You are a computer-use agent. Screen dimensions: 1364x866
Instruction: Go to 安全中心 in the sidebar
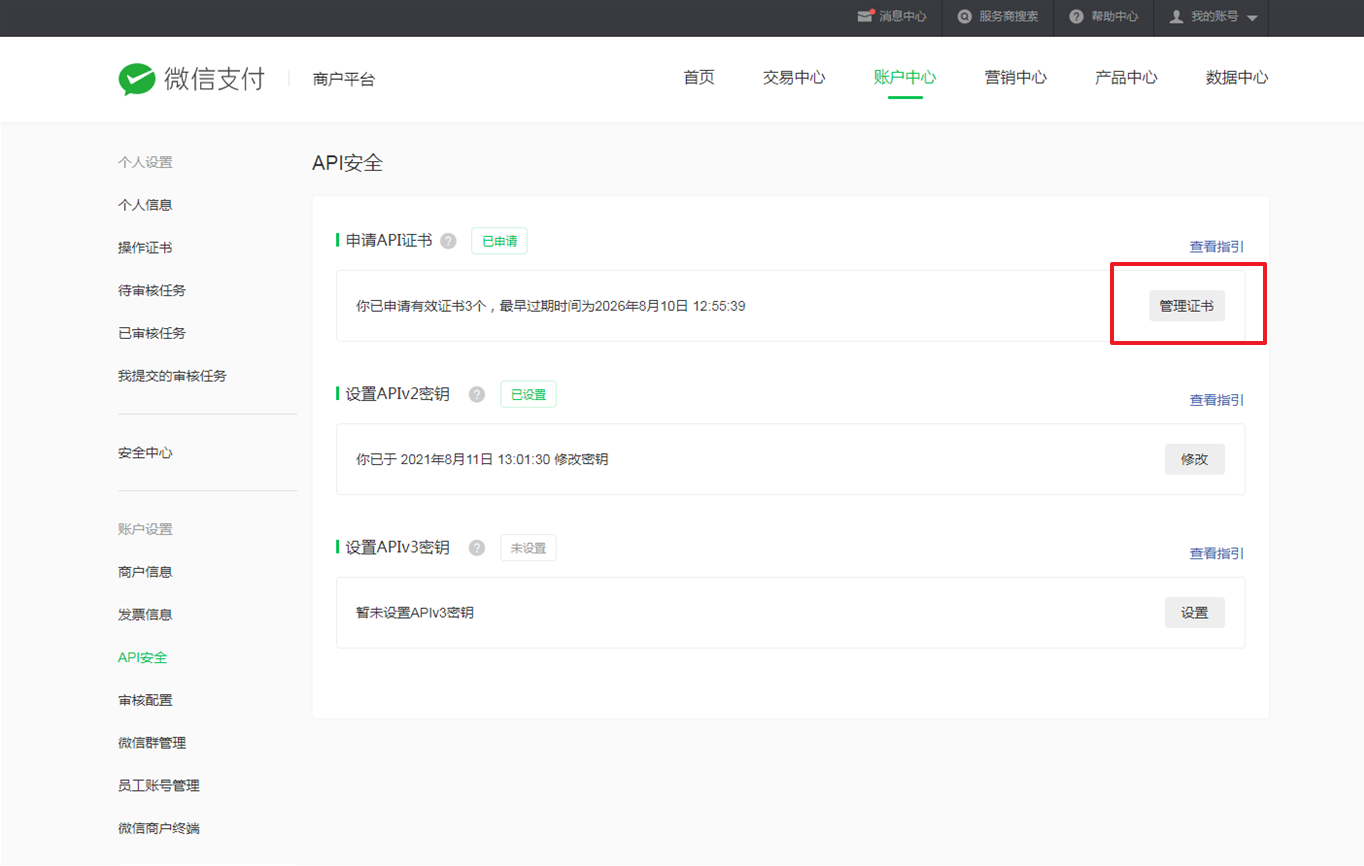click(x=145, y=453)
